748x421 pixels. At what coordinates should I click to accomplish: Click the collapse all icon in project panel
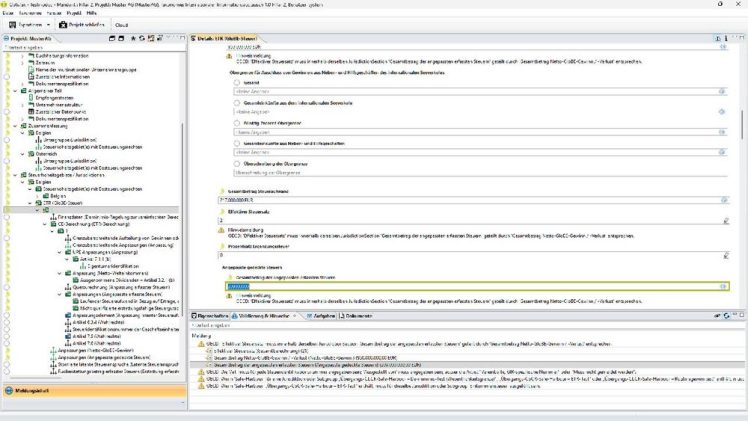112,38
